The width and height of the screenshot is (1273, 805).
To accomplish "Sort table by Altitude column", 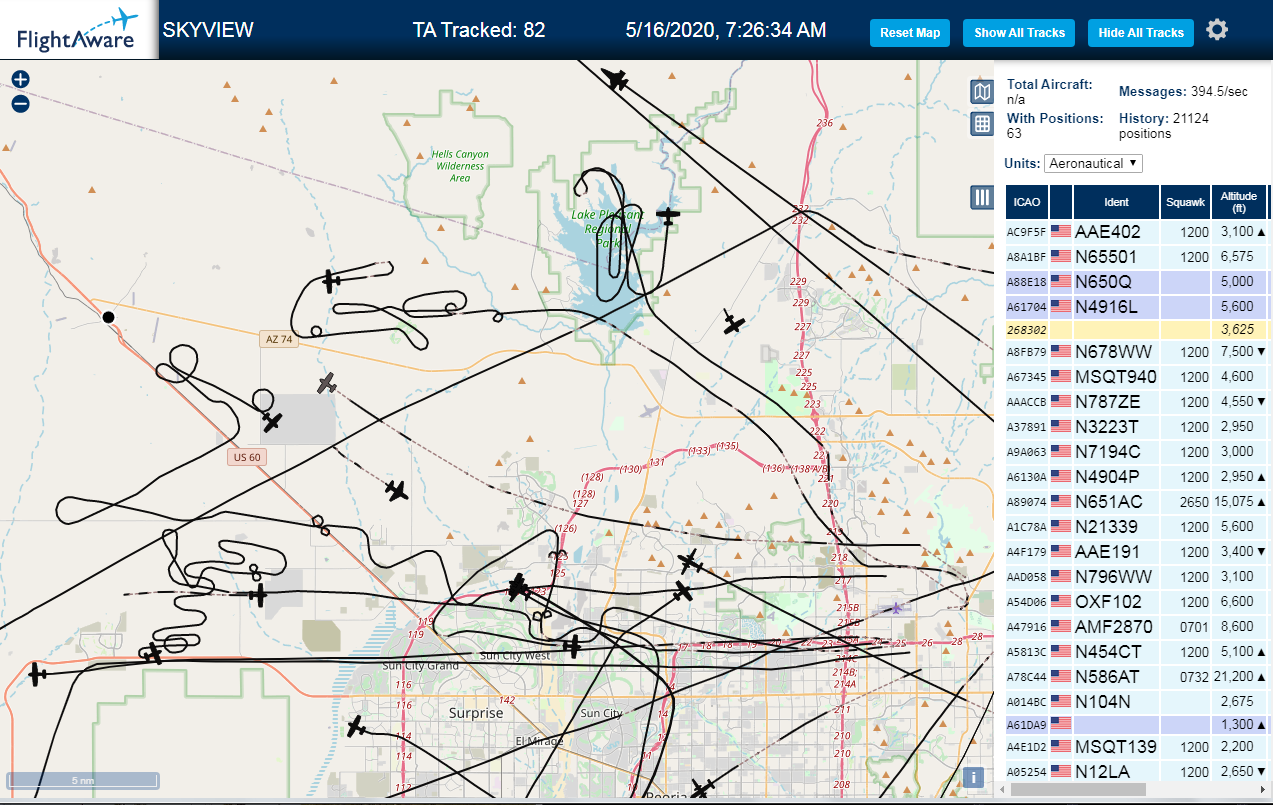I will [x=1239, y=202].
